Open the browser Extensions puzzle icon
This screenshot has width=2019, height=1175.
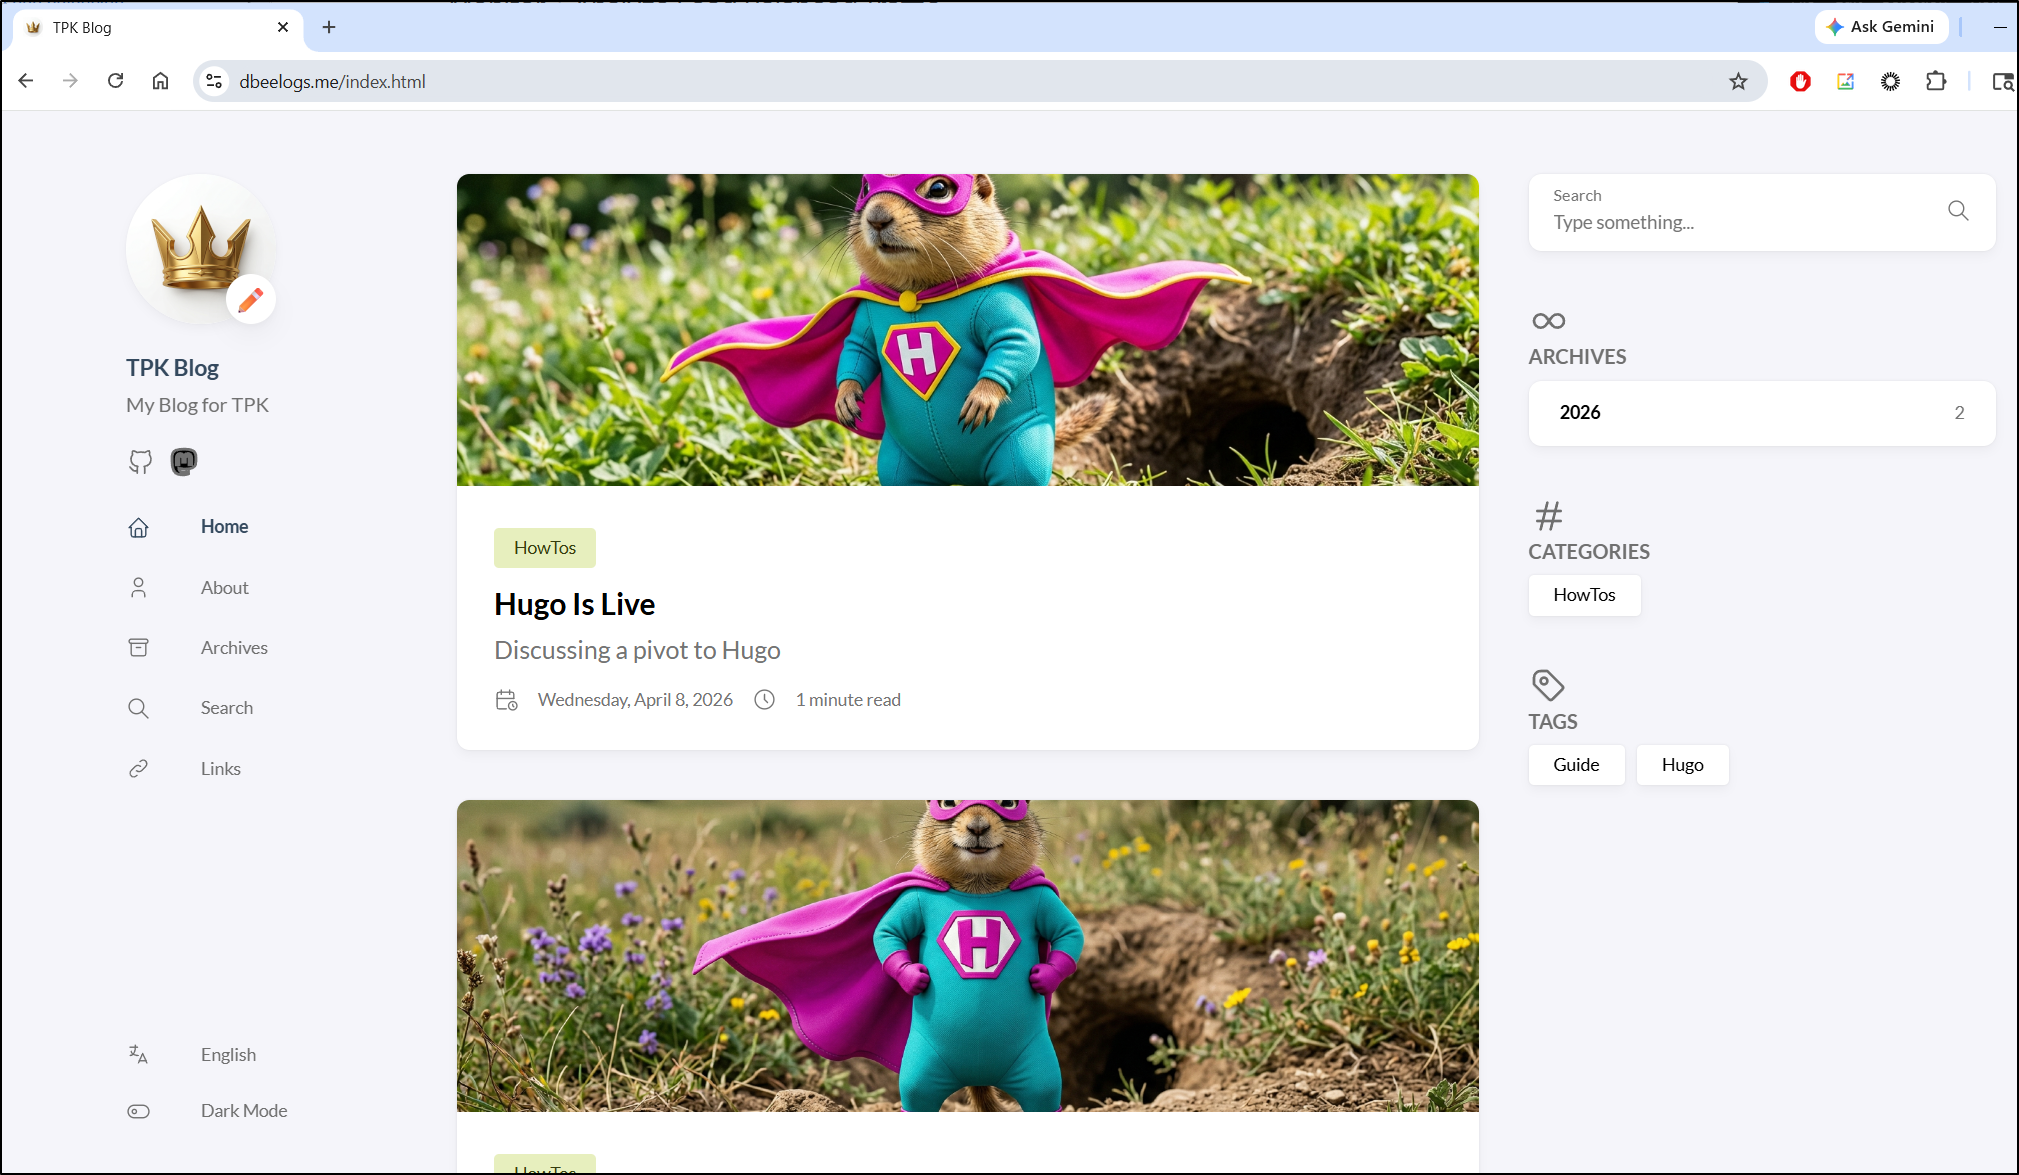coord(1936,82)
